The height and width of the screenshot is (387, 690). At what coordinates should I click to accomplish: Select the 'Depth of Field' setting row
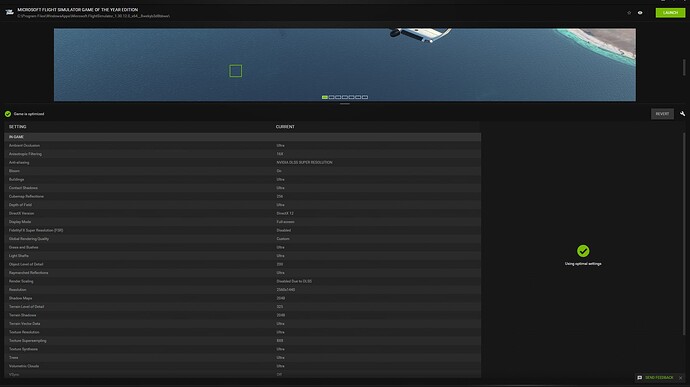tap(242, 205)
